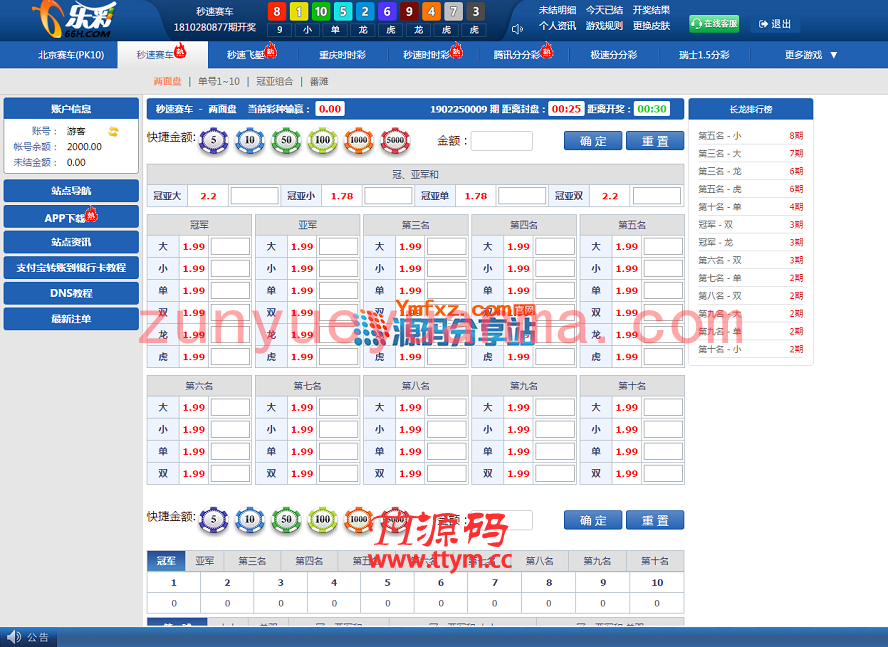Log out with 退出 button
The width and height of the screenshot is (888, 647).
coord(774,24)
